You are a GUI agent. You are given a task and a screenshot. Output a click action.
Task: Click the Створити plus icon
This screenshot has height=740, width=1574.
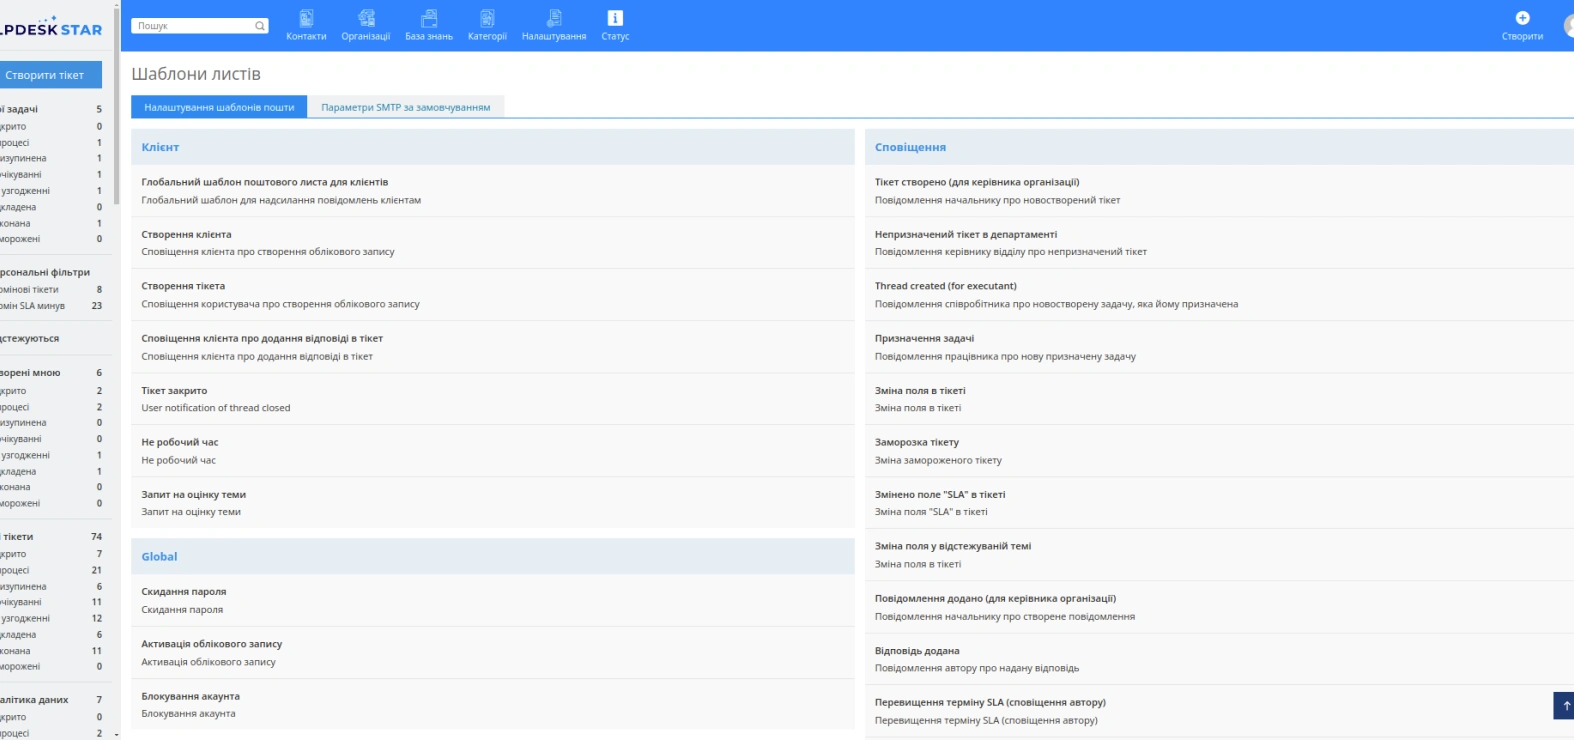click(1522, 18)
